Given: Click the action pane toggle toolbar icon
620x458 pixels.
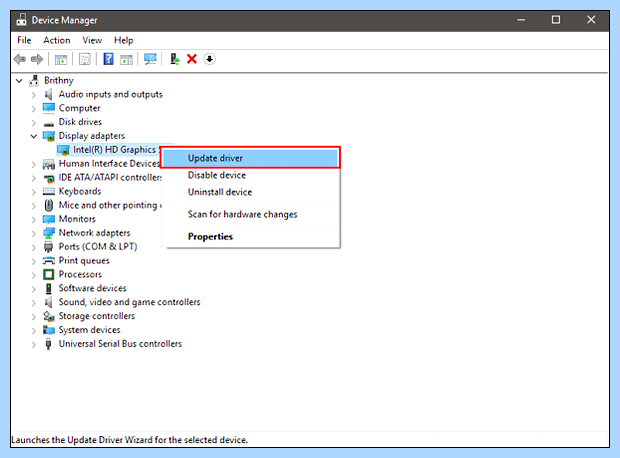Looking at the screenshot, I should (x=127, y=59).
